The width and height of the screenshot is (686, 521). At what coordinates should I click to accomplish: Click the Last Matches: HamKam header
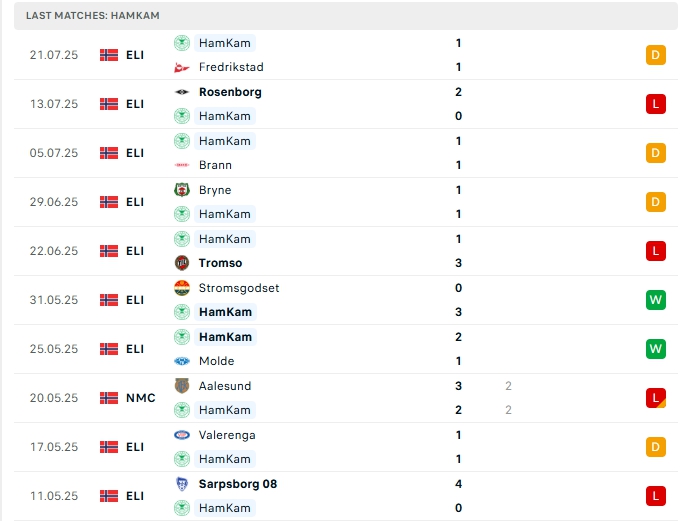pos(93,16)
